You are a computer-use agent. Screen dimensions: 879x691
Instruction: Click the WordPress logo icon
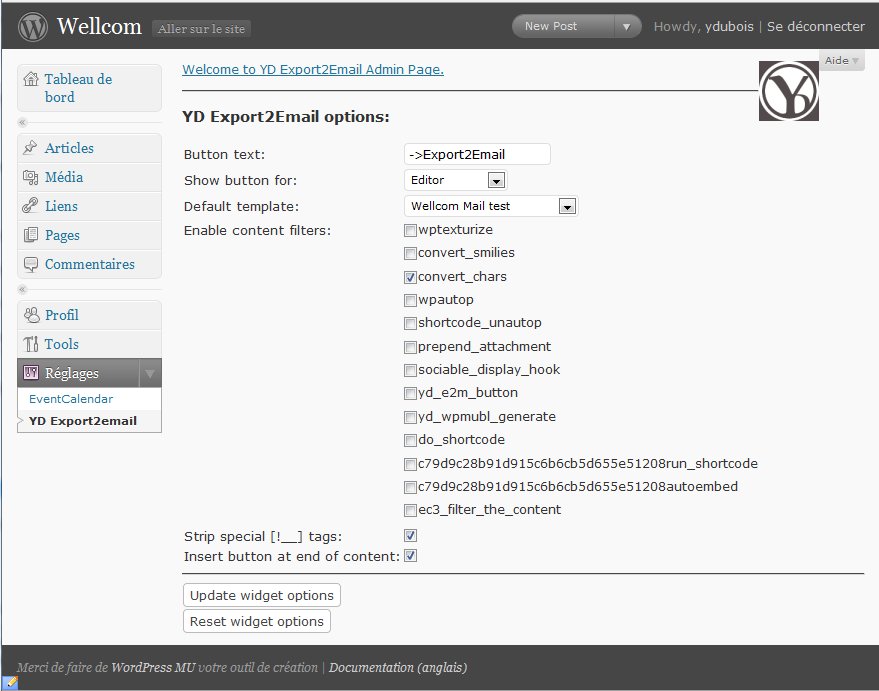(x=33, y=27)
